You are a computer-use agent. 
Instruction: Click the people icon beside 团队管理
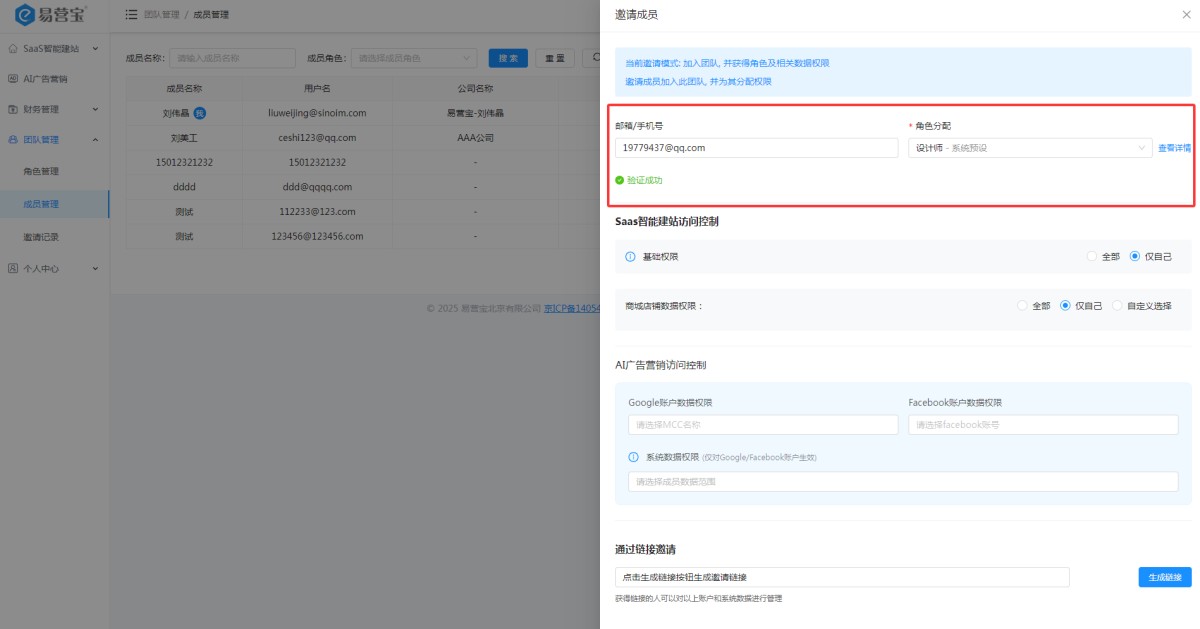pyautogui.click(x=13, y=140)
